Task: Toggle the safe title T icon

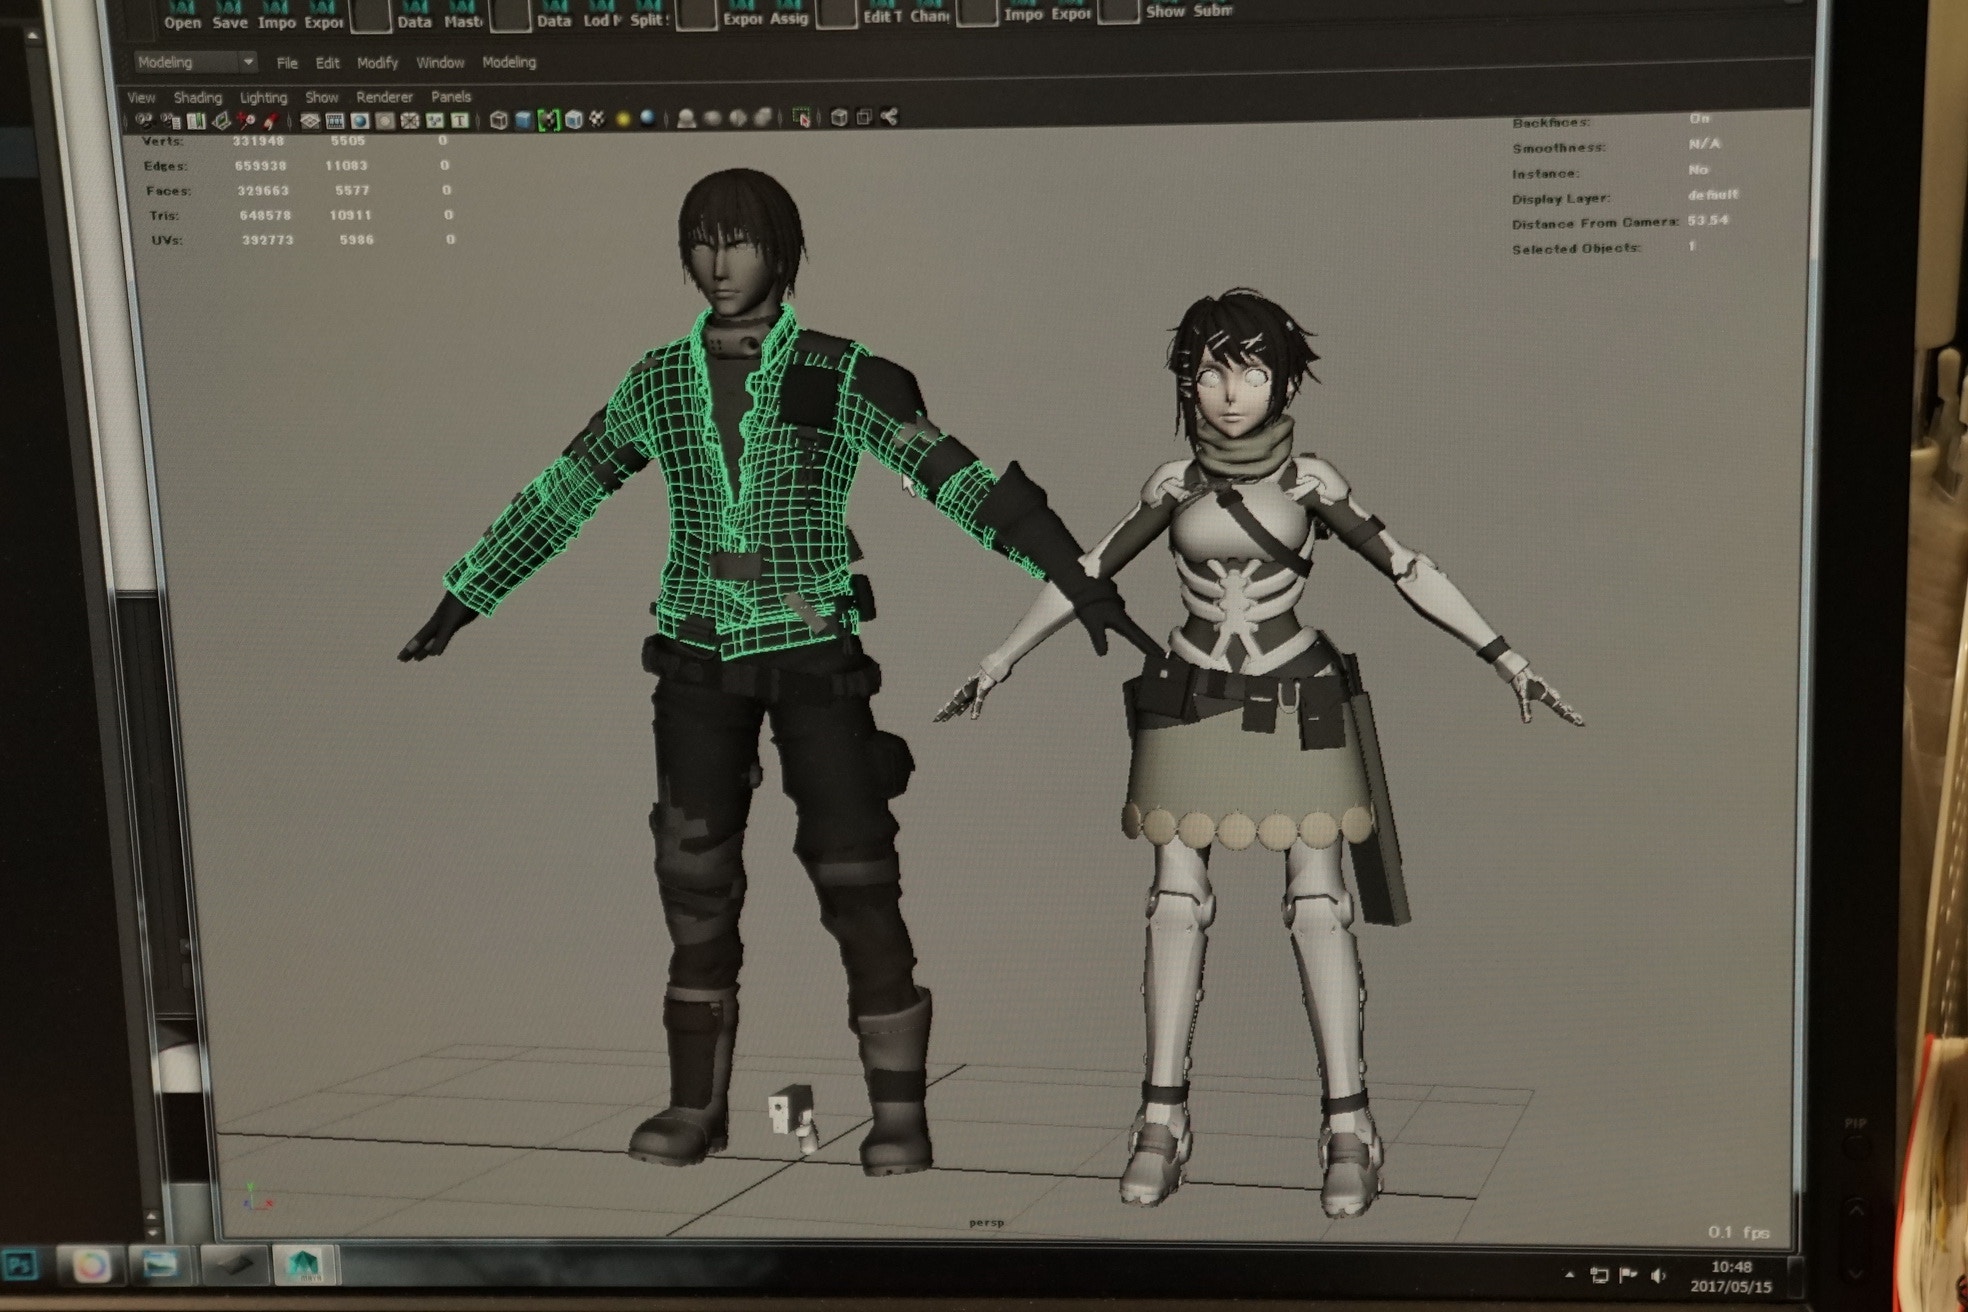Action: [x=460, y=120]
